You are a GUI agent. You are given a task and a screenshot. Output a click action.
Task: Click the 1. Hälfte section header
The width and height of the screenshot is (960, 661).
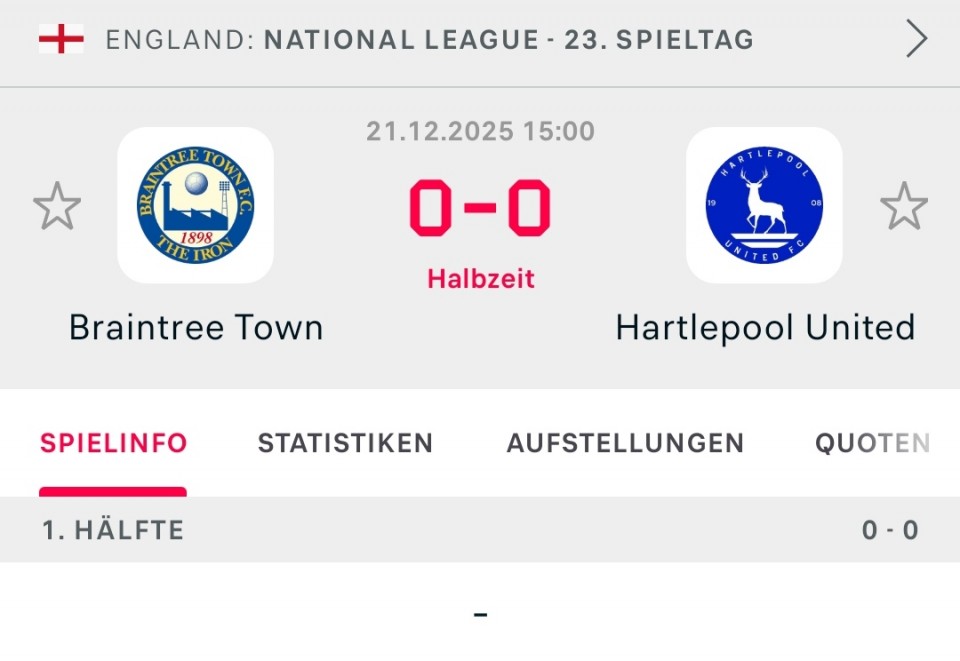coord(113,530)
